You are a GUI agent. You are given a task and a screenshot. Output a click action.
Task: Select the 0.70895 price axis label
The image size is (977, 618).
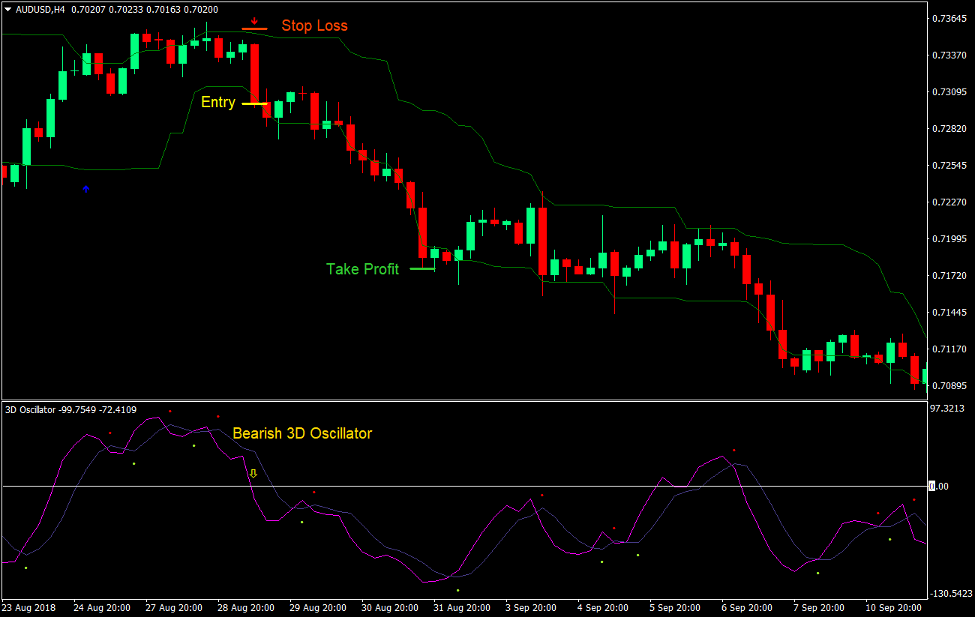tap(949, 386)
